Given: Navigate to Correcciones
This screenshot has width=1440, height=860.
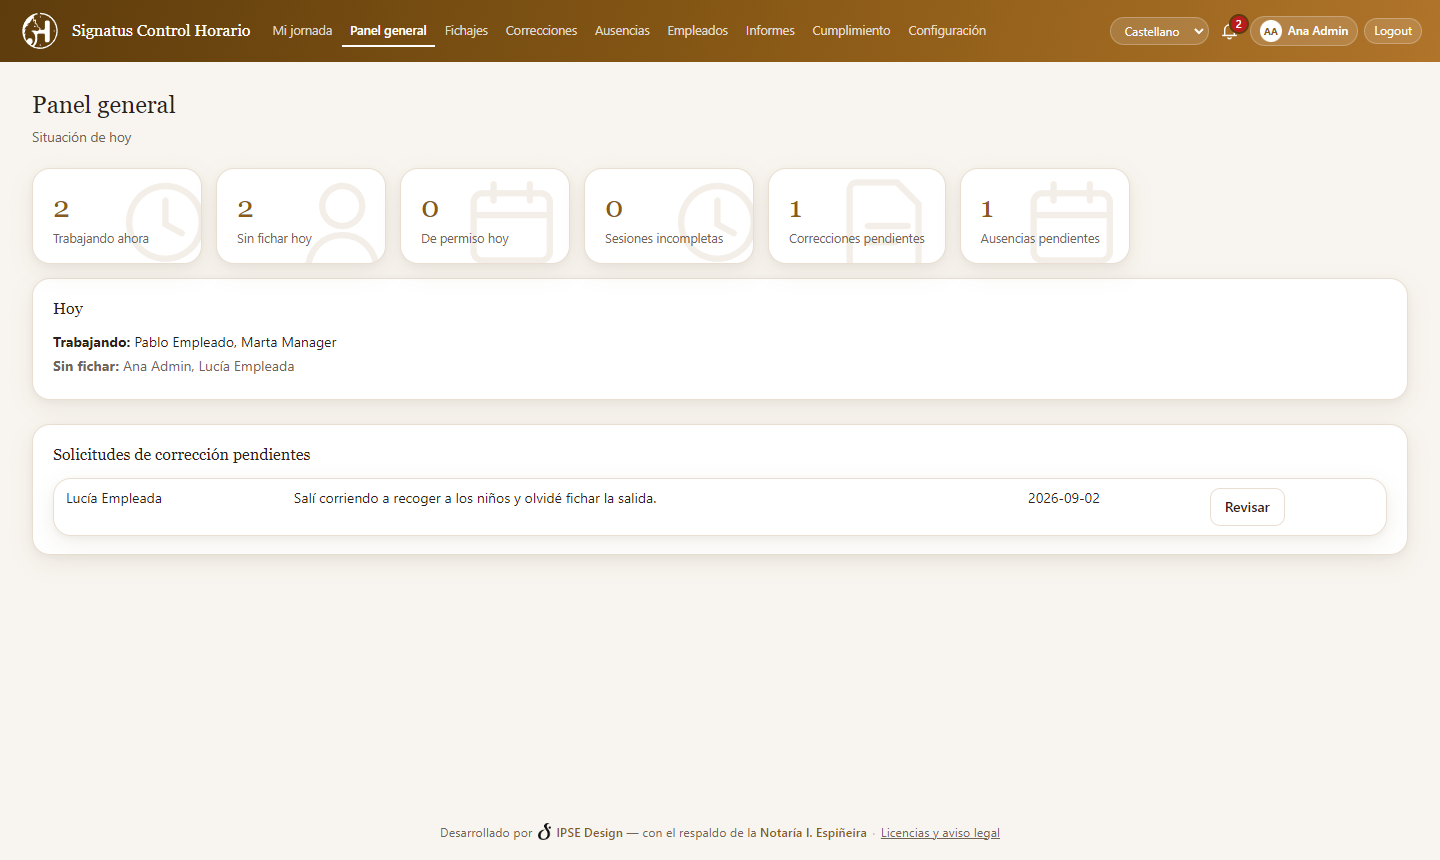Looking at the screenshot, I should point(541,31).
